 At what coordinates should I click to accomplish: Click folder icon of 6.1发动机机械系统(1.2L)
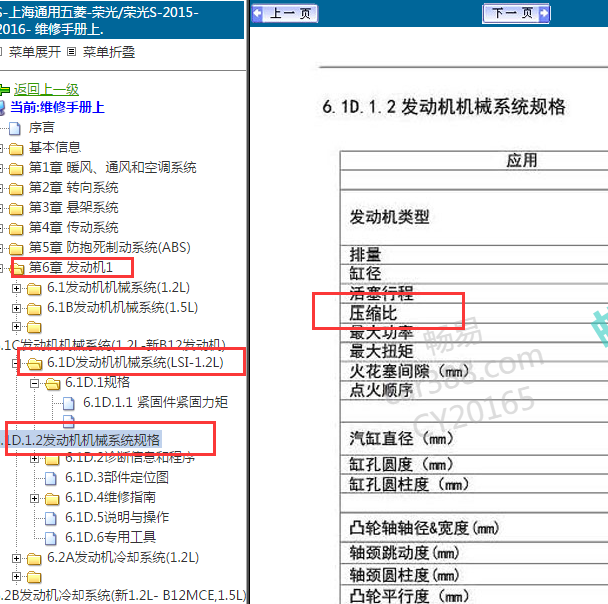tap(34, 289)
